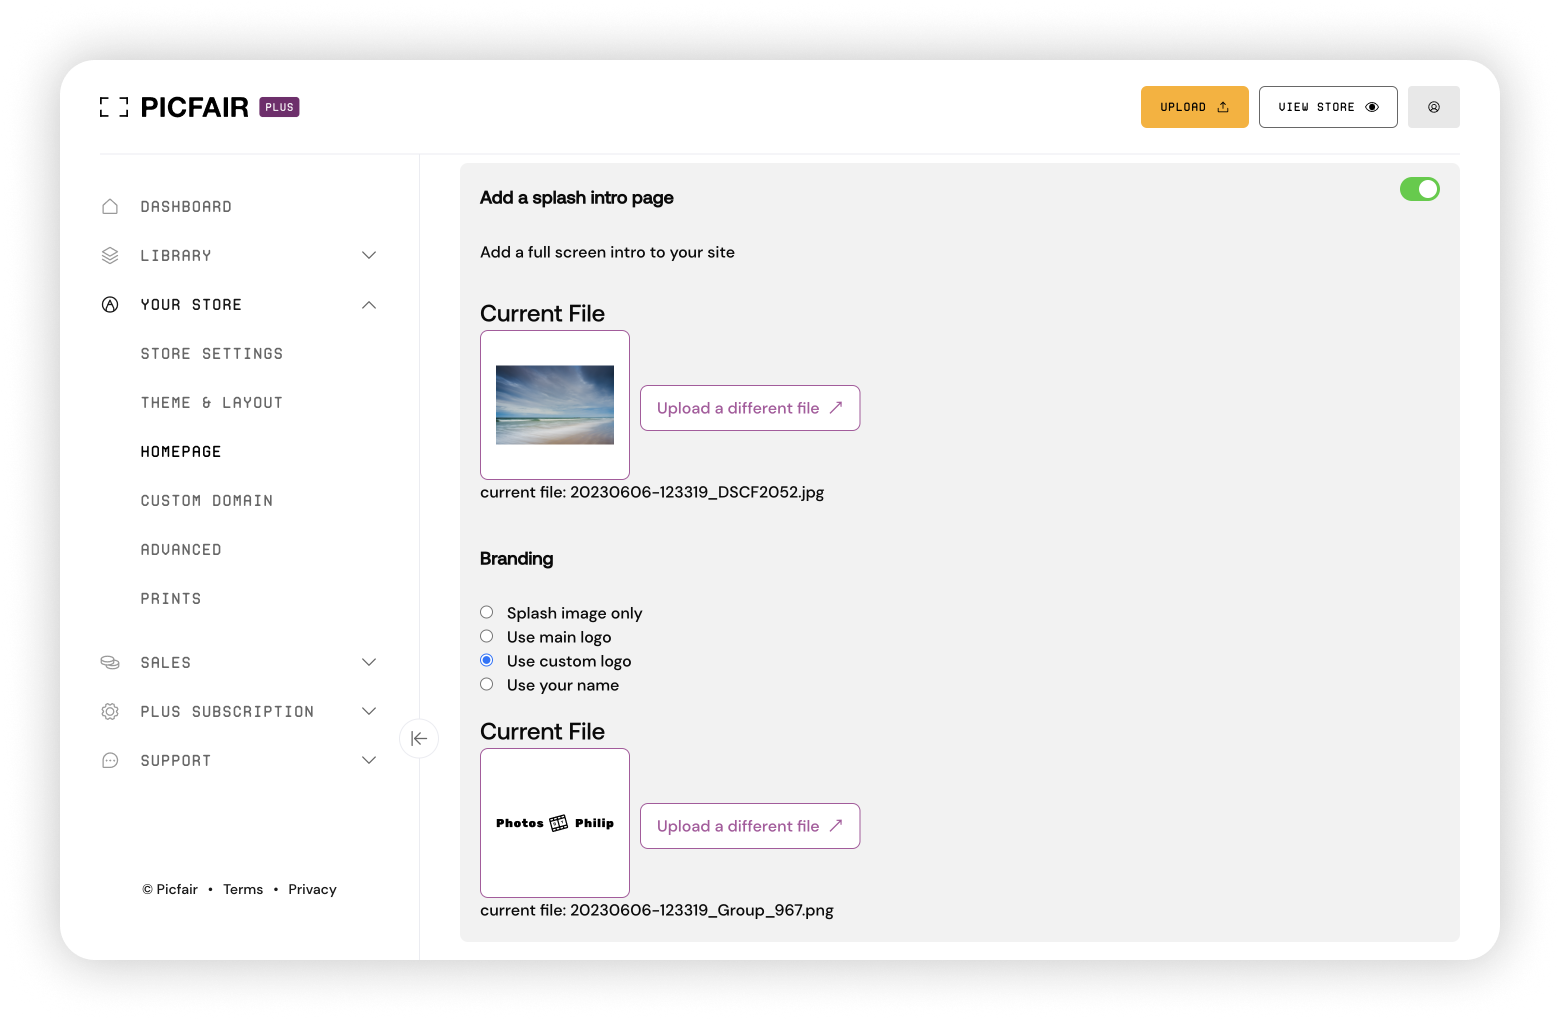Image resolution: width=1560 pixels, height=1020 pixels.
Task: Select the Splash image only option
Action: 487,612
